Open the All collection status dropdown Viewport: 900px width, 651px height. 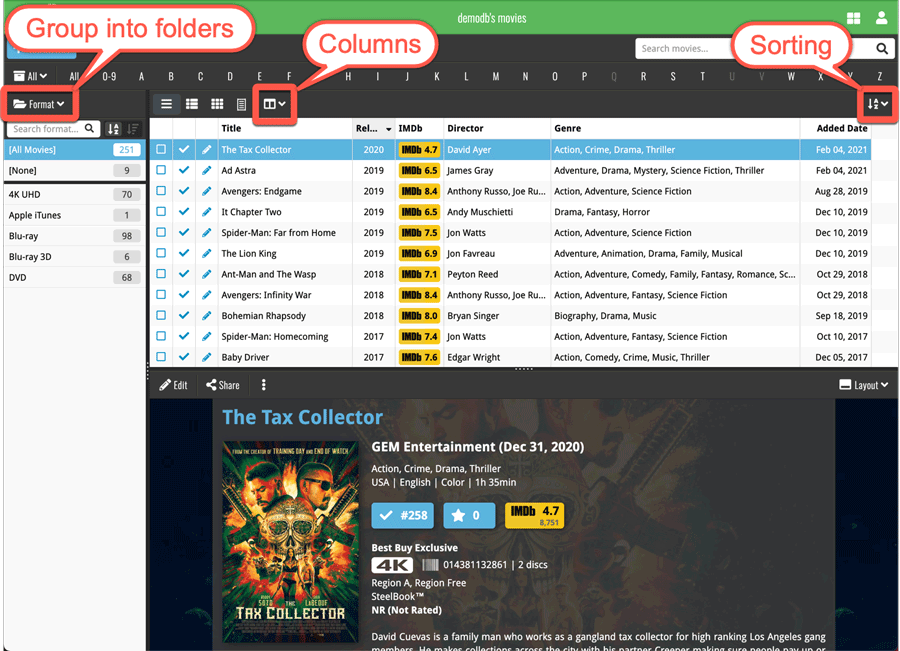pyautogui.click(x=30, y=76)
